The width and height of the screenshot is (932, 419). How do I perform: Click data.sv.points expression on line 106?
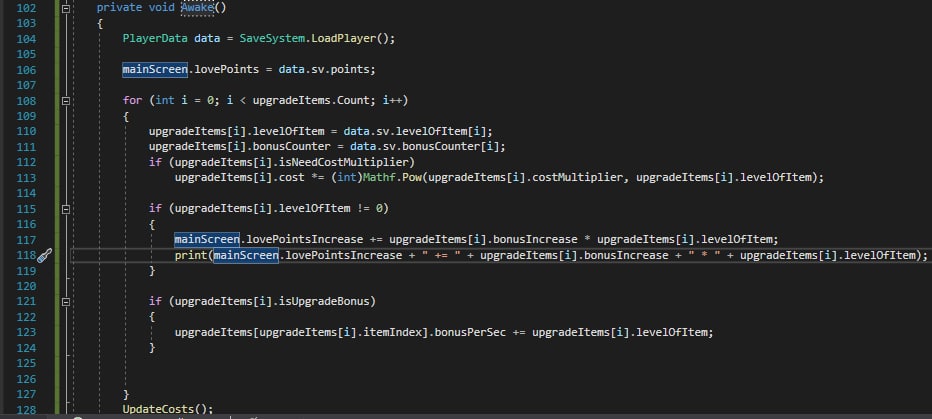[326, 70]
